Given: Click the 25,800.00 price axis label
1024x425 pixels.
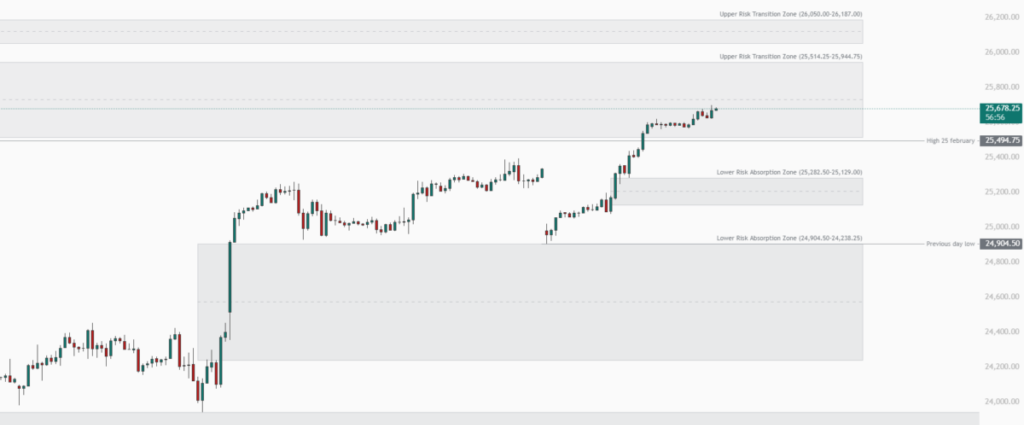Looking at the screenshot, I should coord(1001,87).
